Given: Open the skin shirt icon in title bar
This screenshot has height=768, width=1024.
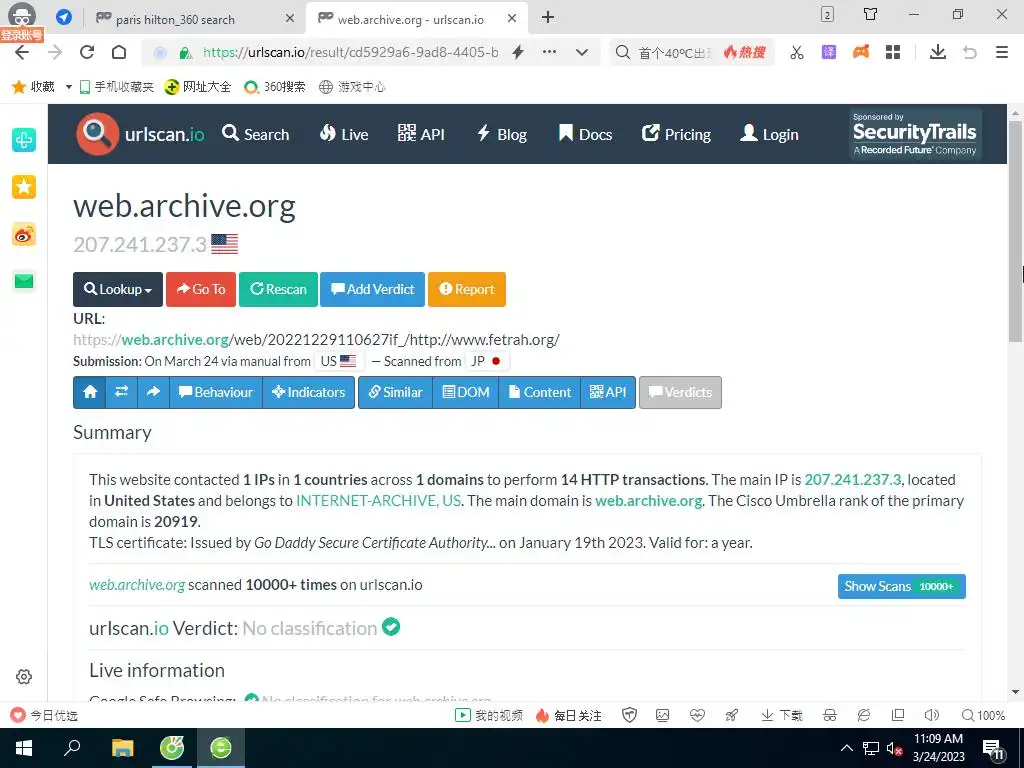Looking at the screenshot, I should tap(871, 14).
